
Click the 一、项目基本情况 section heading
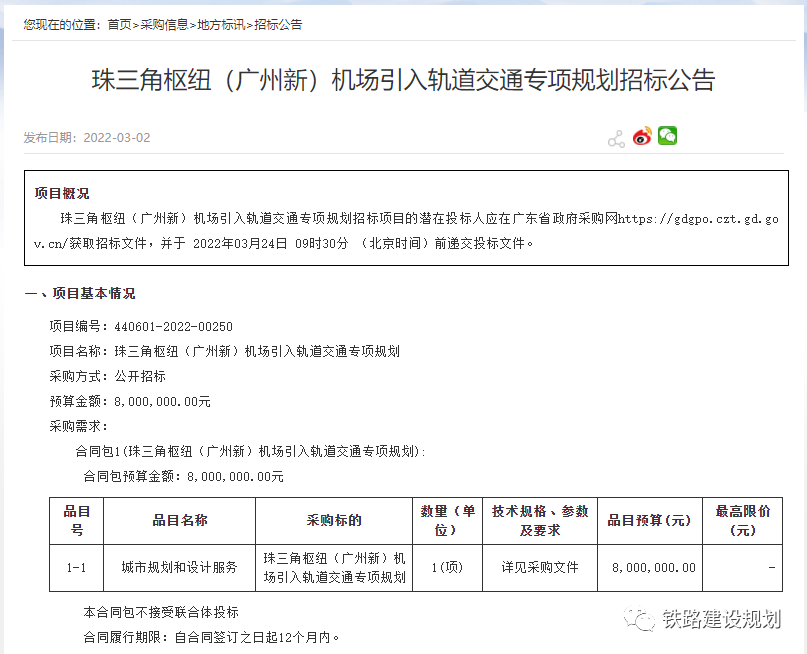point(80,293)
